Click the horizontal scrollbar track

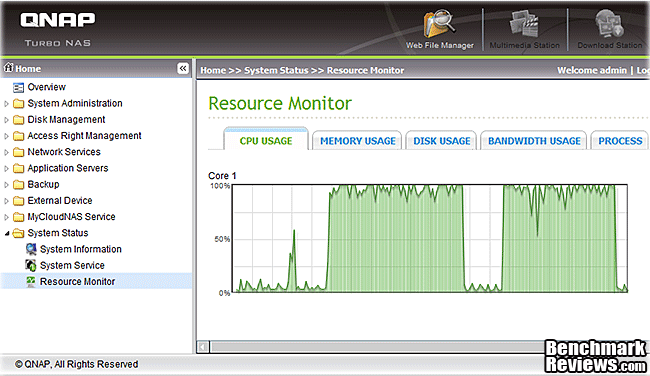point(377,347)
